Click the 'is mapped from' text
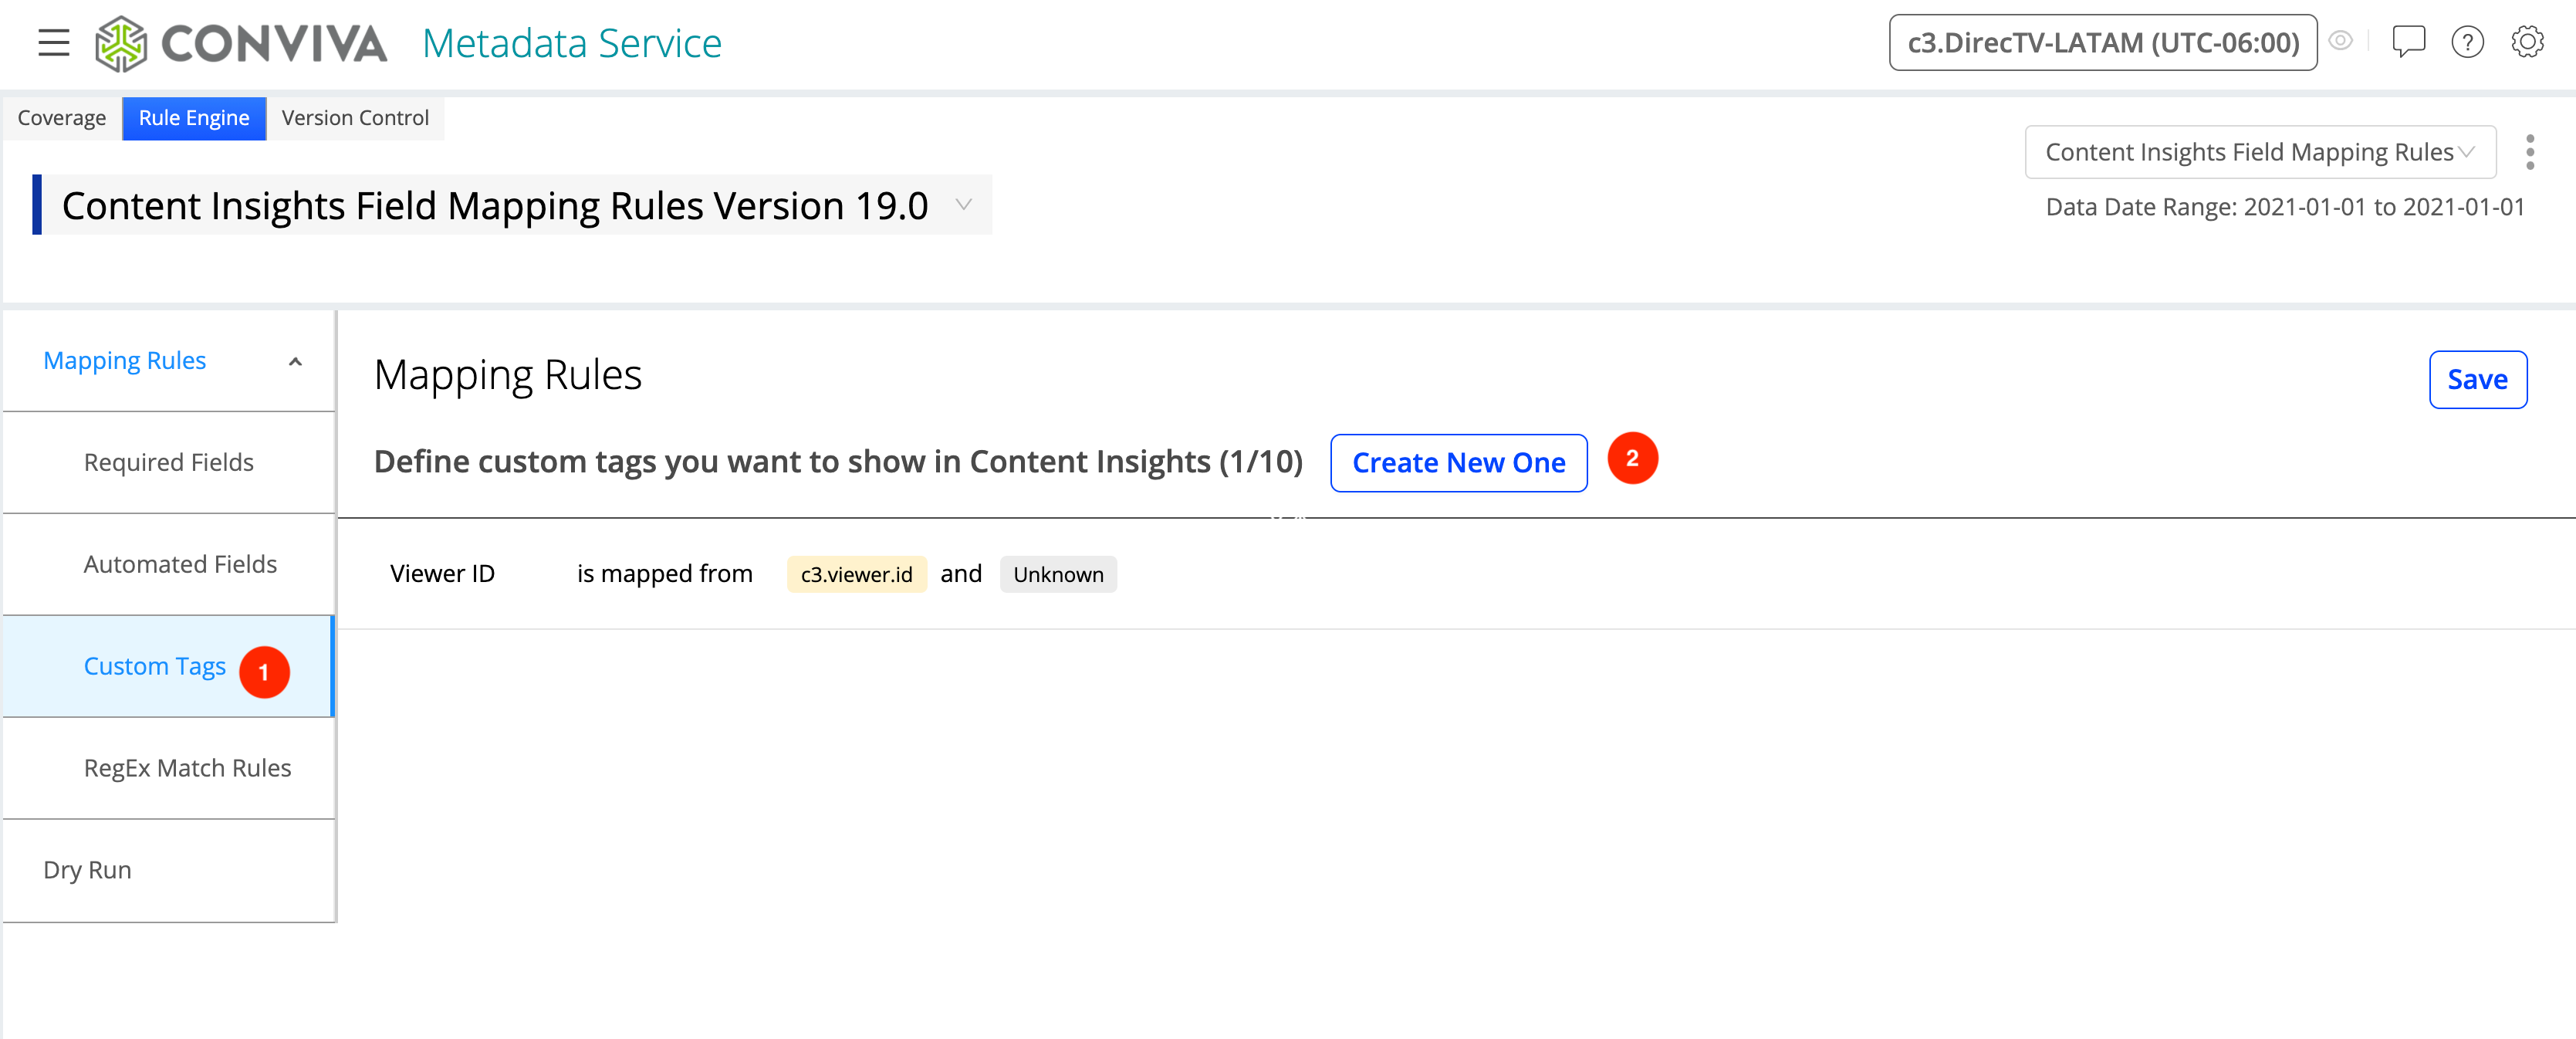This screenshot has width=2576, height=1039. coord(665,574)
